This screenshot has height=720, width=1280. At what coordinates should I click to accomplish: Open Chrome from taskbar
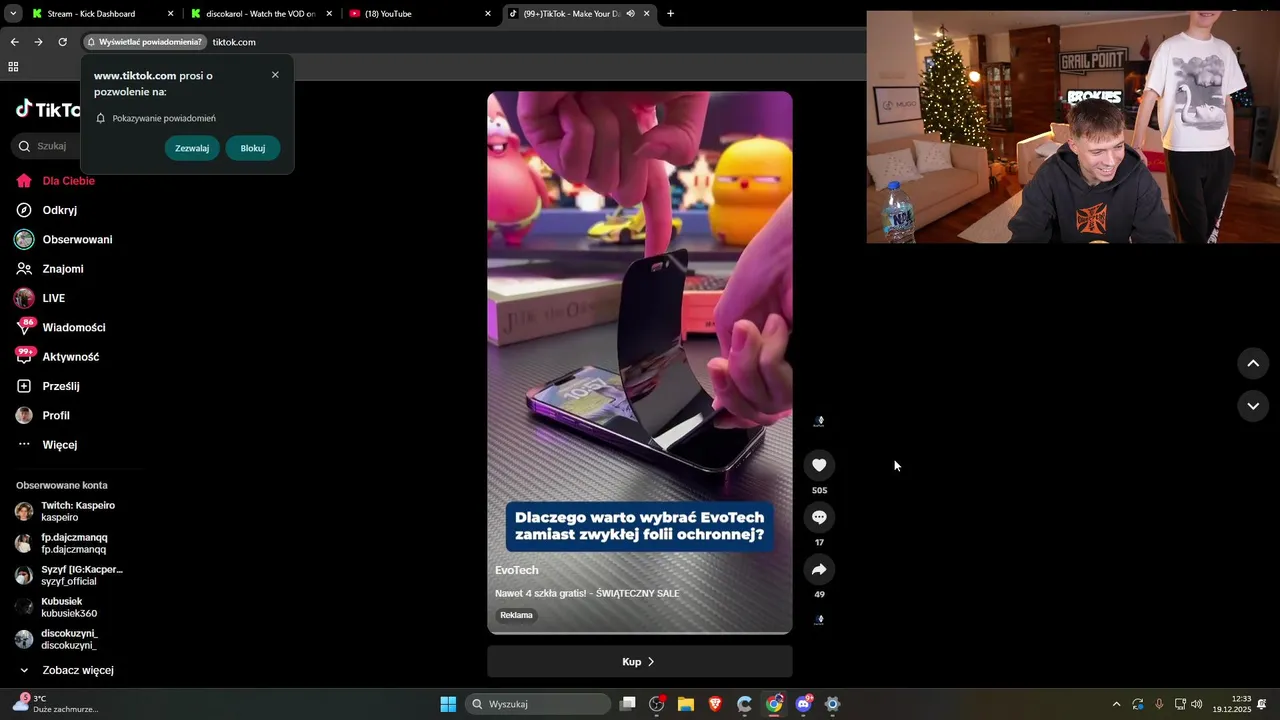pos(774,704)
